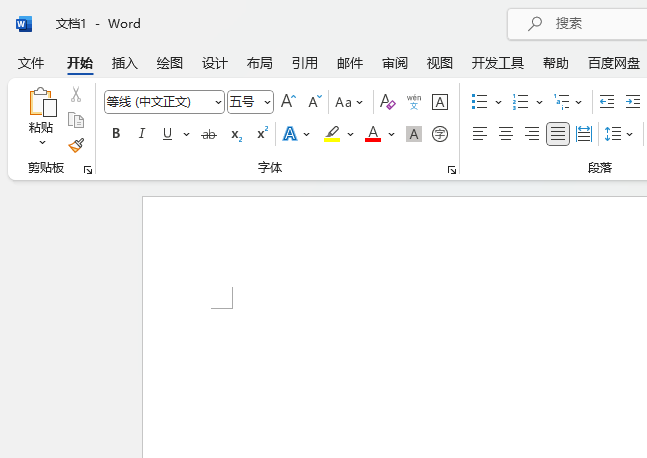The height and width of the screenshot is (458, 647).
Task: Switch to the 插入 tab
Action: pyautogui.click(x=125, y=63)
